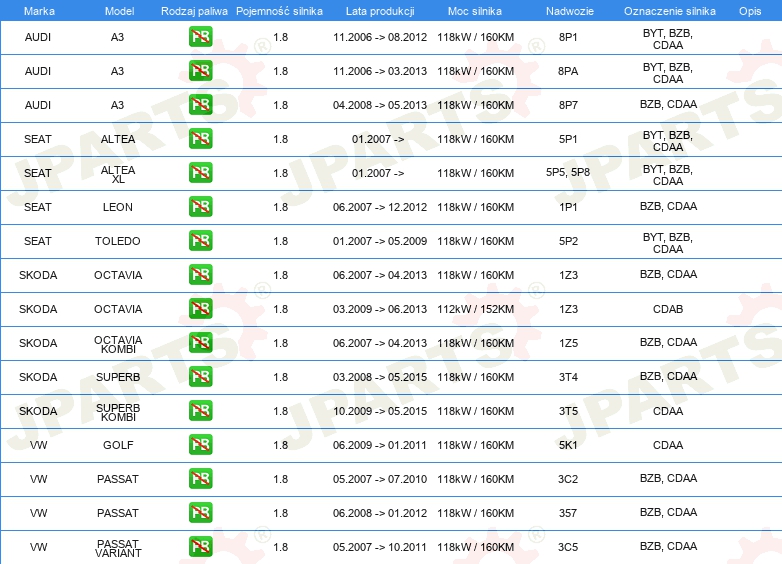Click the fuel icon in the VW PASSAT 3C2 row

(x=200, y=479)
